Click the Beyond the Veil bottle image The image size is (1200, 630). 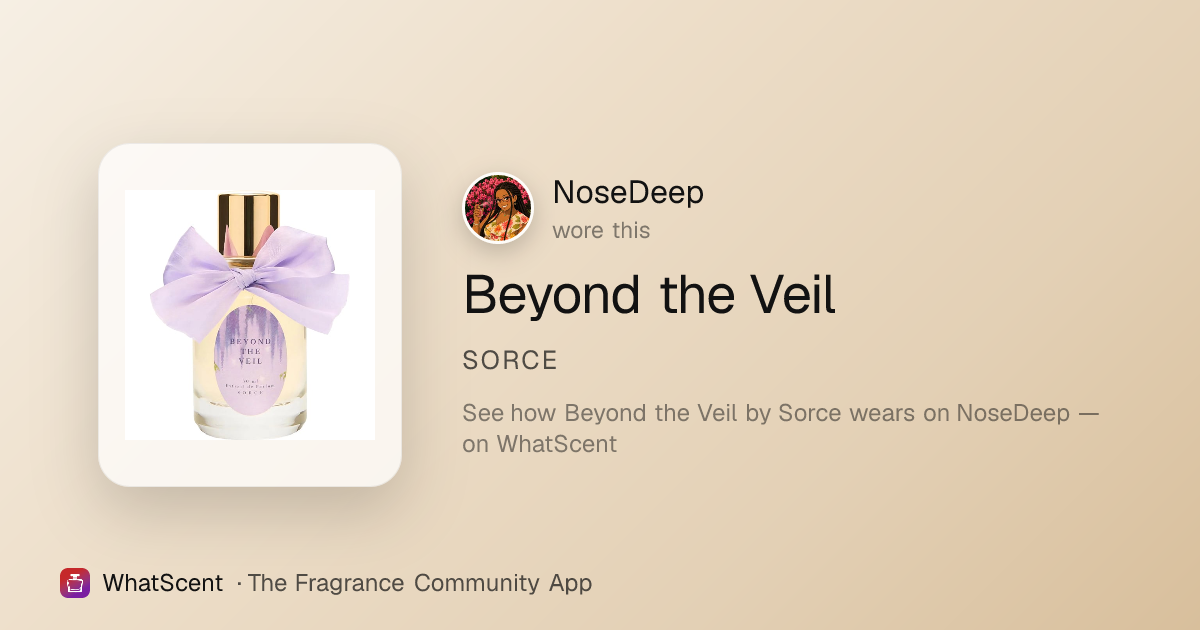[250, 315]
